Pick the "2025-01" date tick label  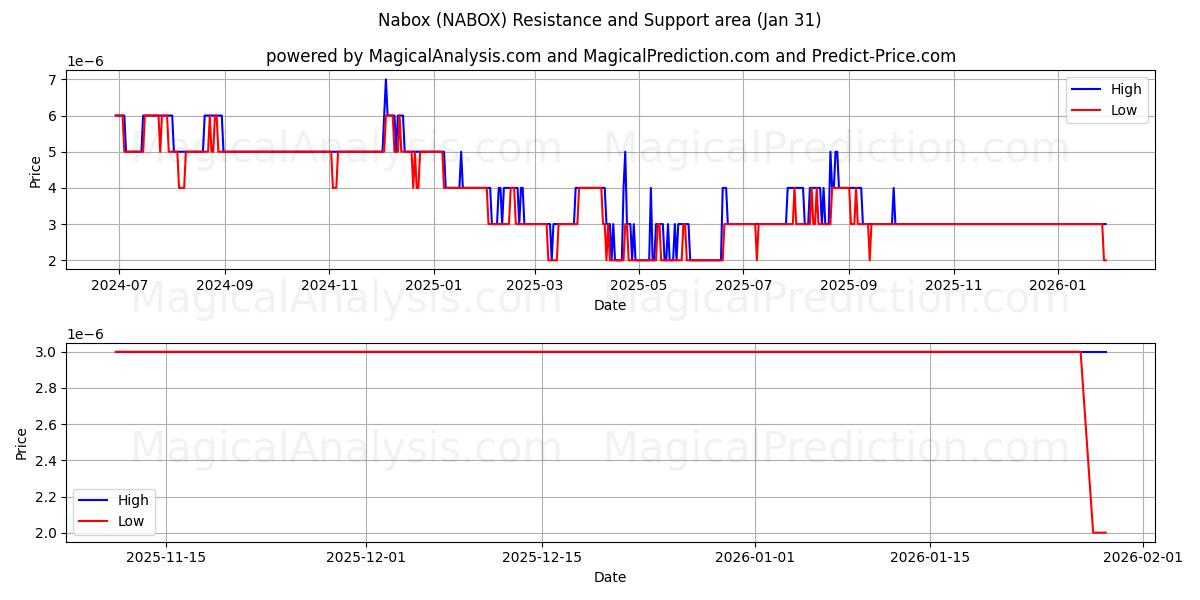434,285
